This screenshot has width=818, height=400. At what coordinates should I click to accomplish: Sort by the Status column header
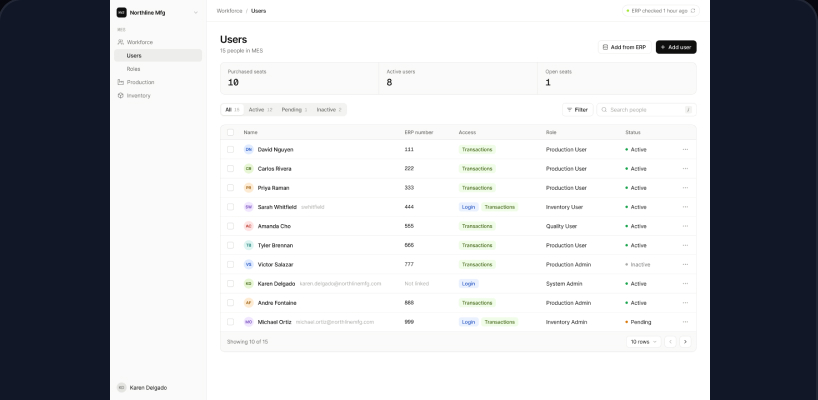tap(633, 132)
